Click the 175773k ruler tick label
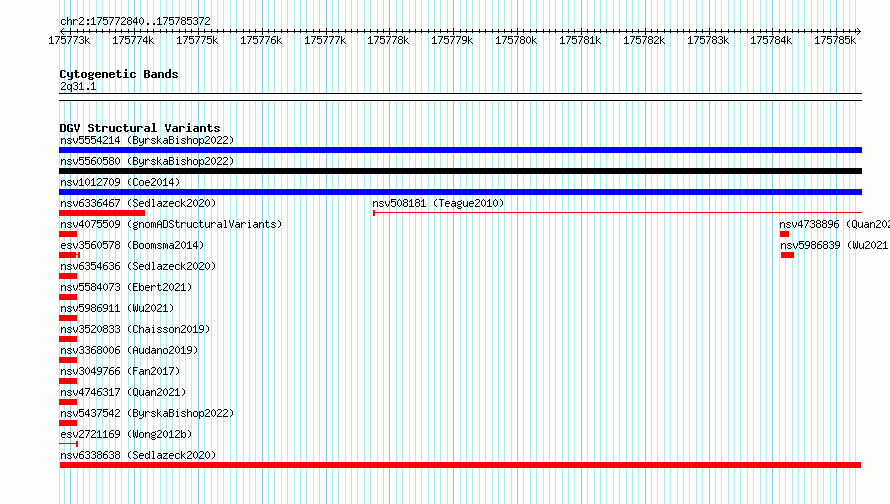 point(69,40)
